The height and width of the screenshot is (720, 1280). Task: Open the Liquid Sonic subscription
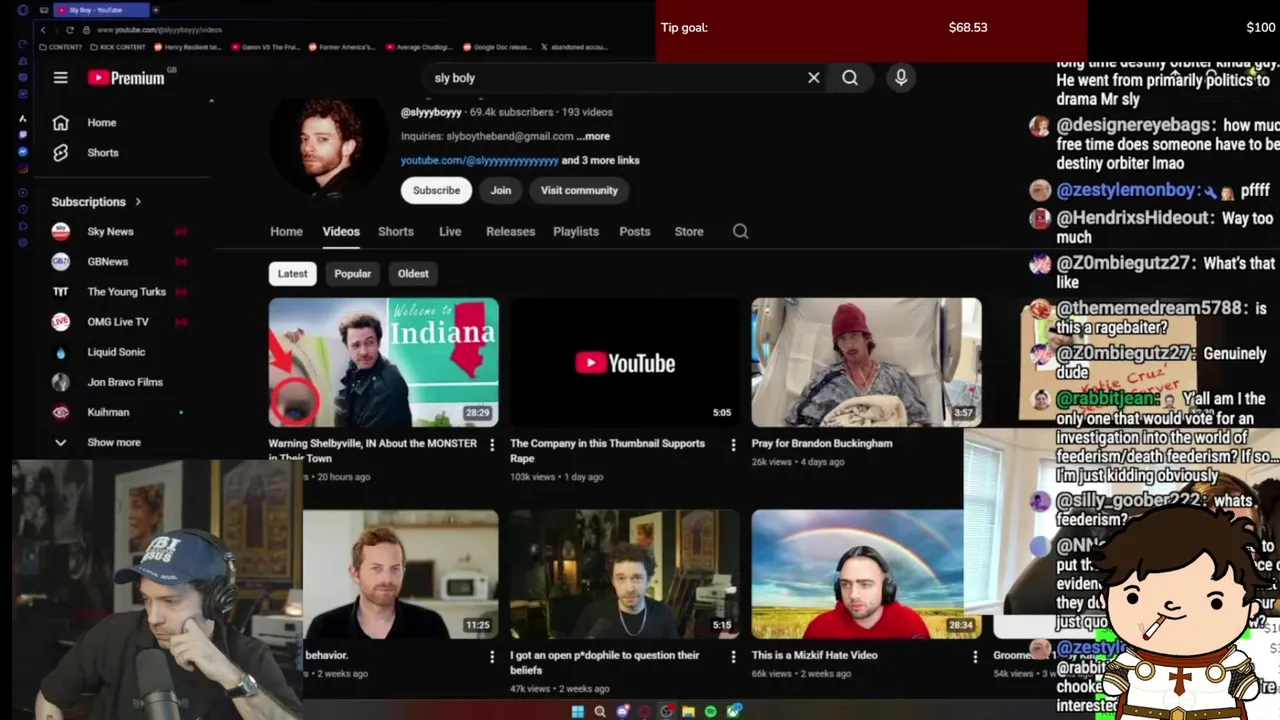(x=116, y=352)
